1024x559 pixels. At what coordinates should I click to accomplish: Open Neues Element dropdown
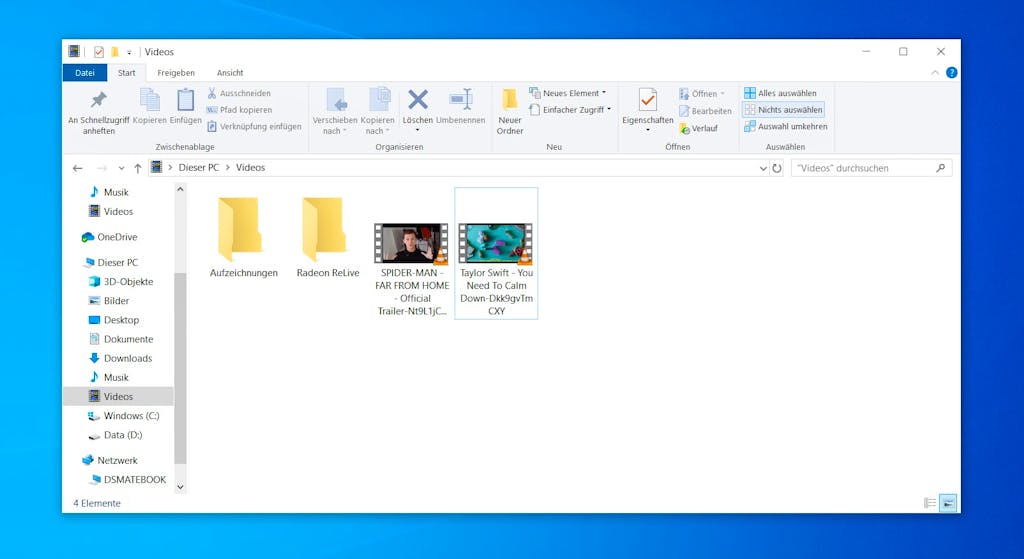tap(568, 93)
